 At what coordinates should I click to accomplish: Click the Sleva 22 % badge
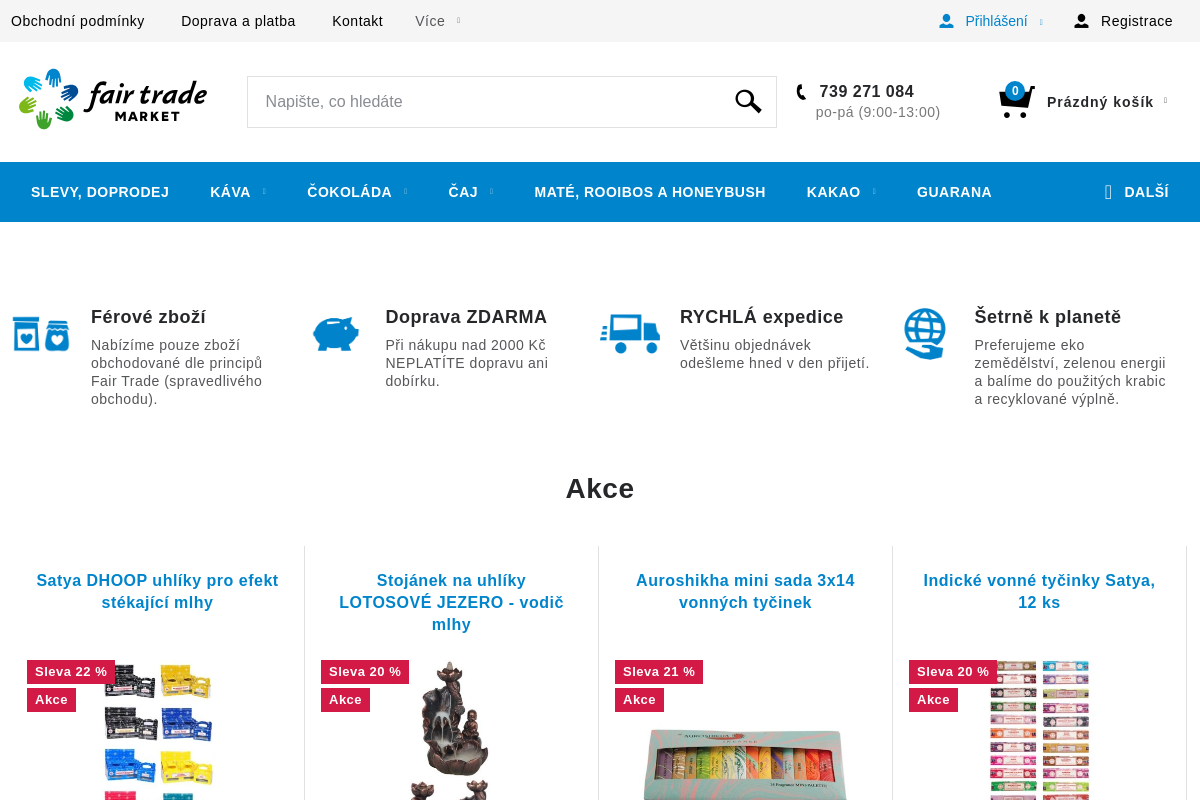[x=71, y=672]
